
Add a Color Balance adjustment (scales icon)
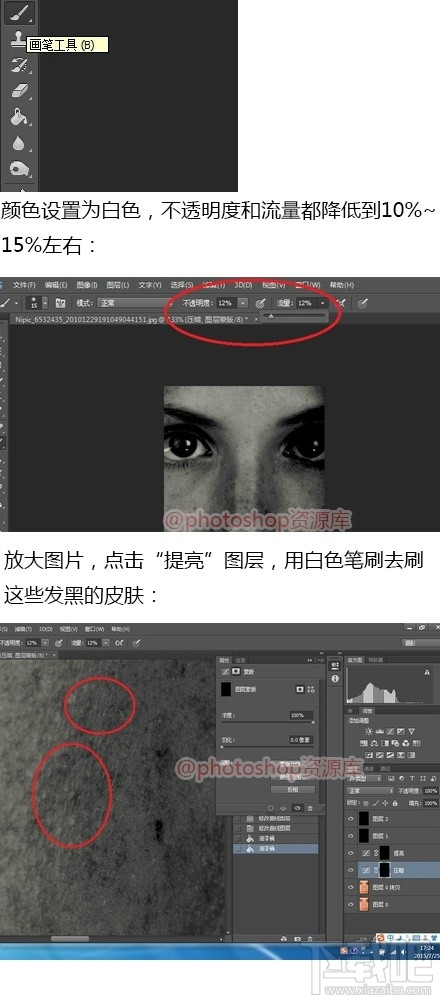pyautogui.click(x=374, y=744)
